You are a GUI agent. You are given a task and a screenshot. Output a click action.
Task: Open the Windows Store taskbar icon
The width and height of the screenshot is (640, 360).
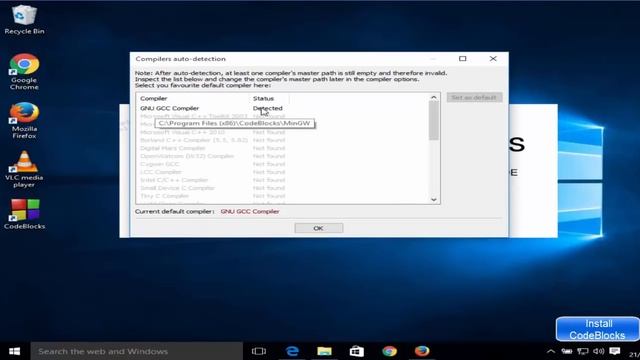click(x=357, y=351)
